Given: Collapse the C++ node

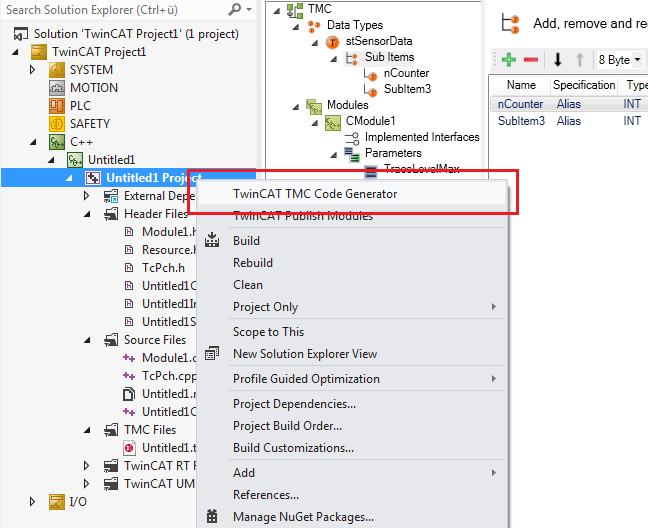Looking at the screenshot, I should 33,143.
